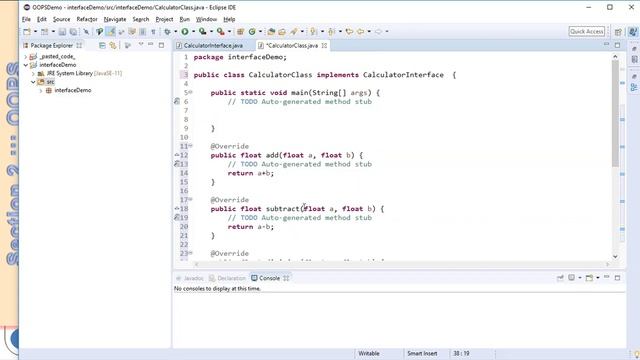The image size is (640, 360).
Task: Click the Debug bug icon
Action: point(167,31)
